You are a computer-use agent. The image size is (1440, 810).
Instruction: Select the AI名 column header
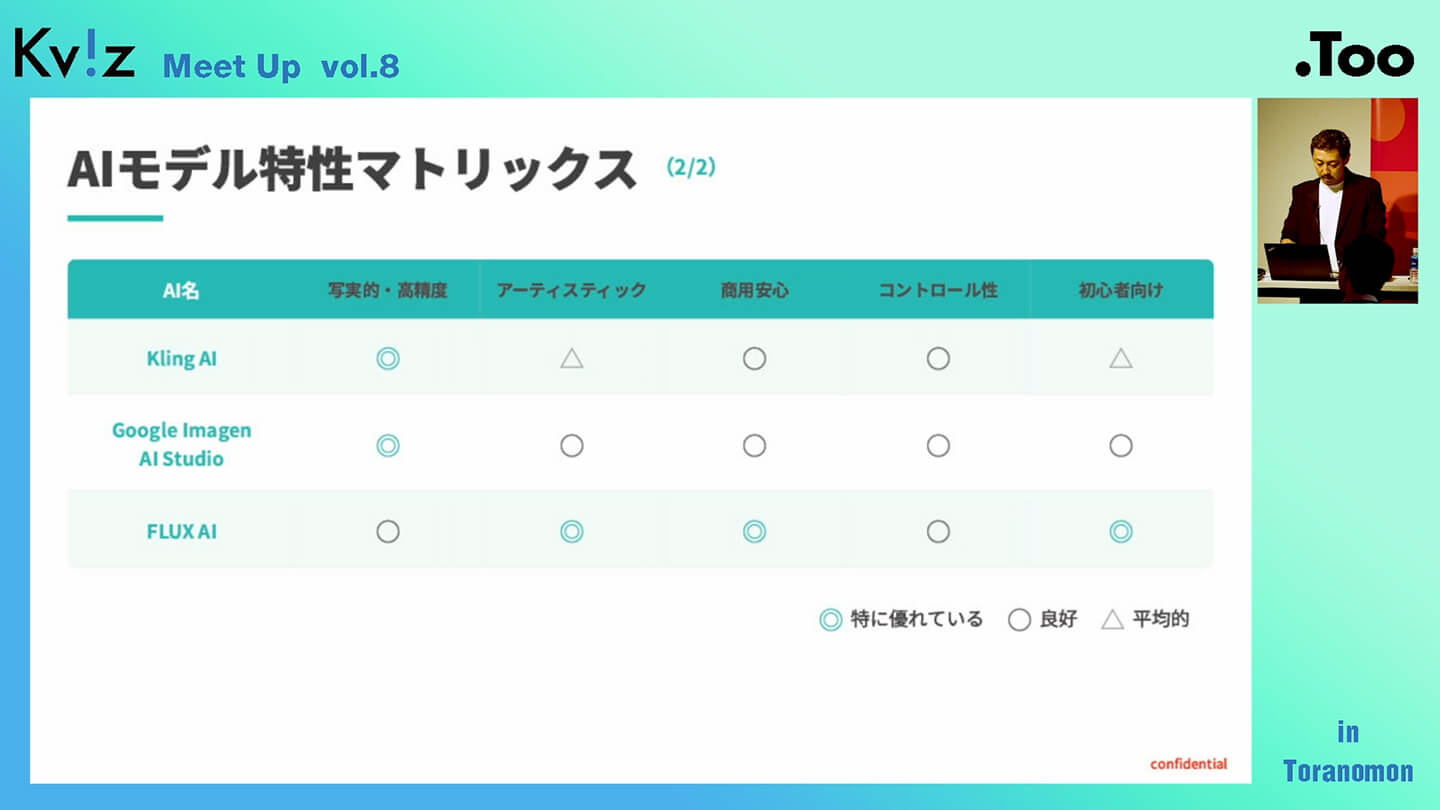[181, 291]
